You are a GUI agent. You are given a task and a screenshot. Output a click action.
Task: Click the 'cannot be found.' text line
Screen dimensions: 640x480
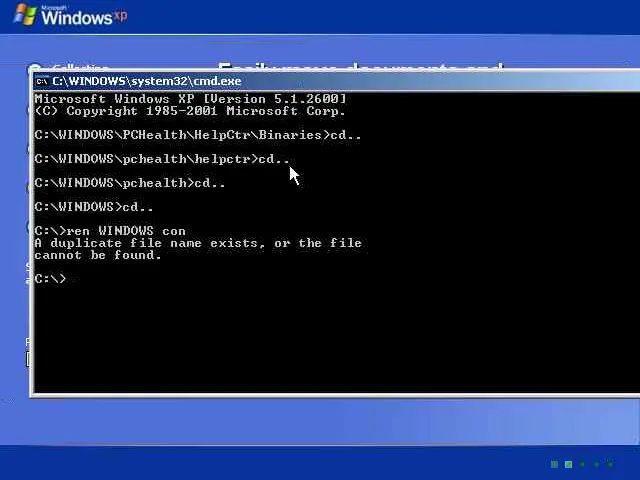(x=98, y=256)
